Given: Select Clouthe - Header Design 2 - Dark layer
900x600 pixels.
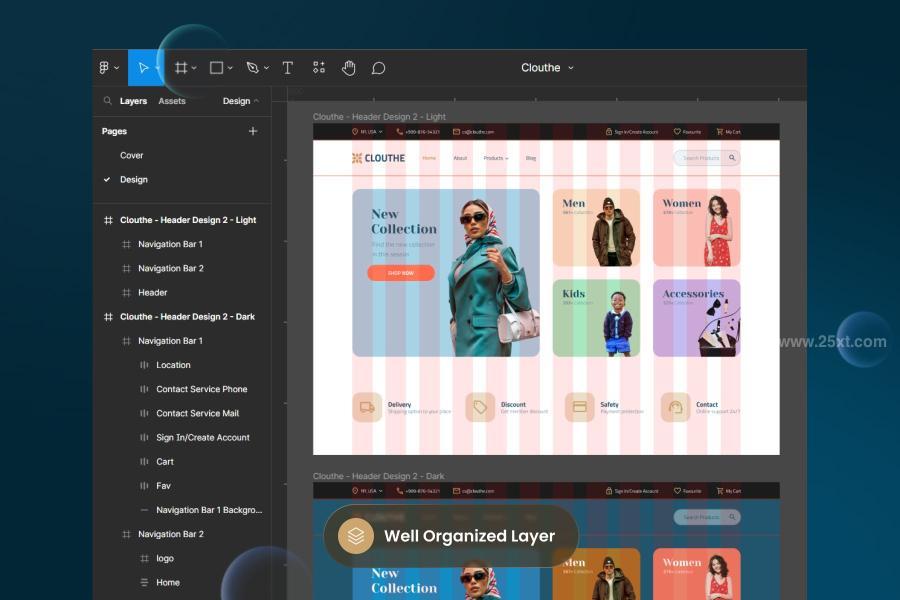Looking at the screenshot, I should coord(187,316).
